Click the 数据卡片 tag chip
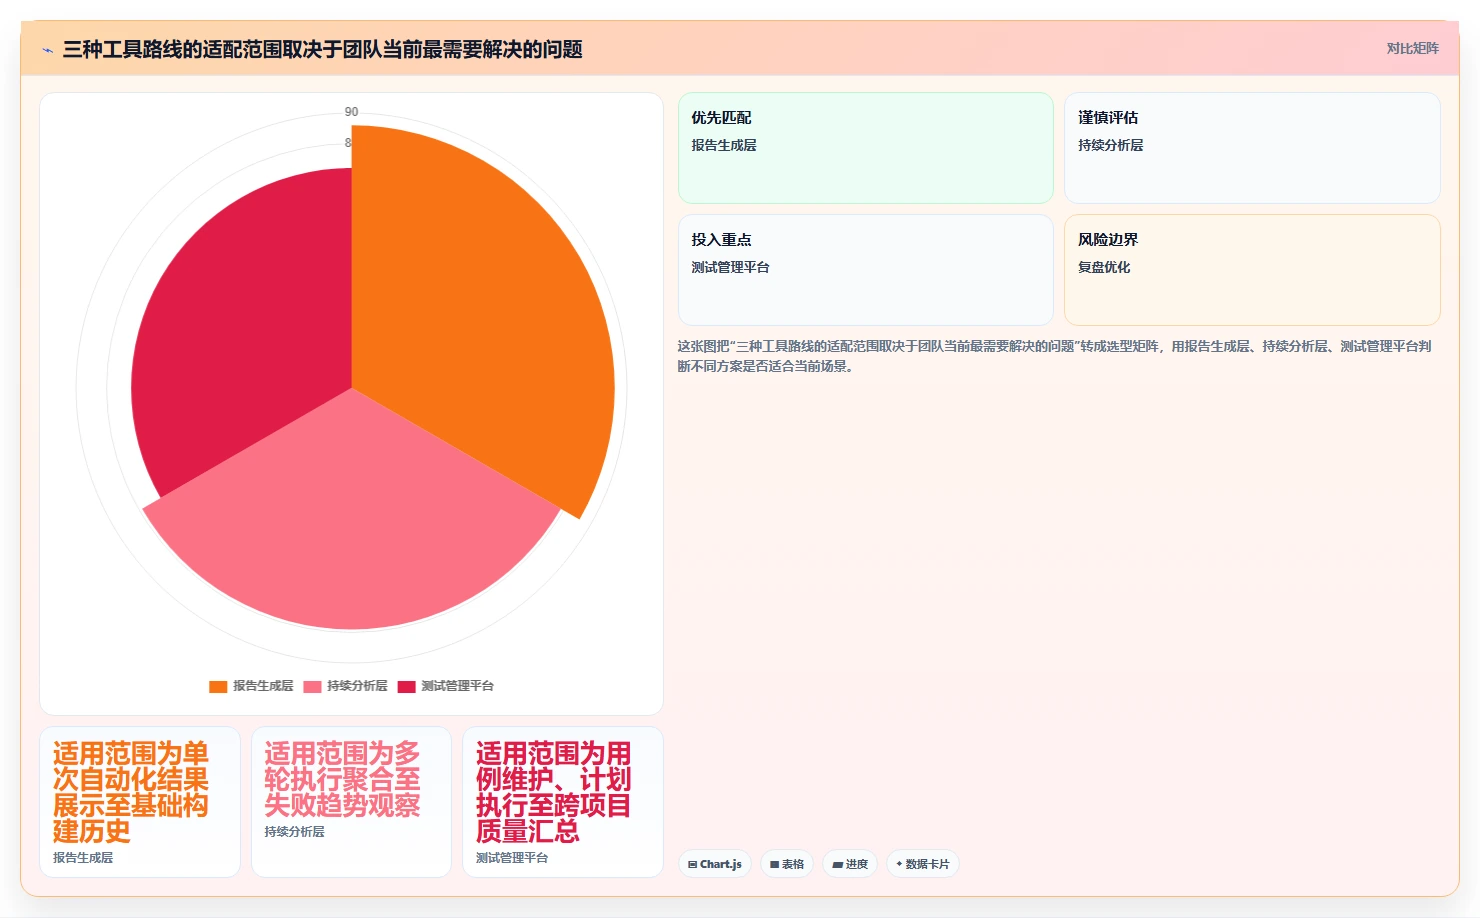1480x918 pixels. click(x=923, y=864)
